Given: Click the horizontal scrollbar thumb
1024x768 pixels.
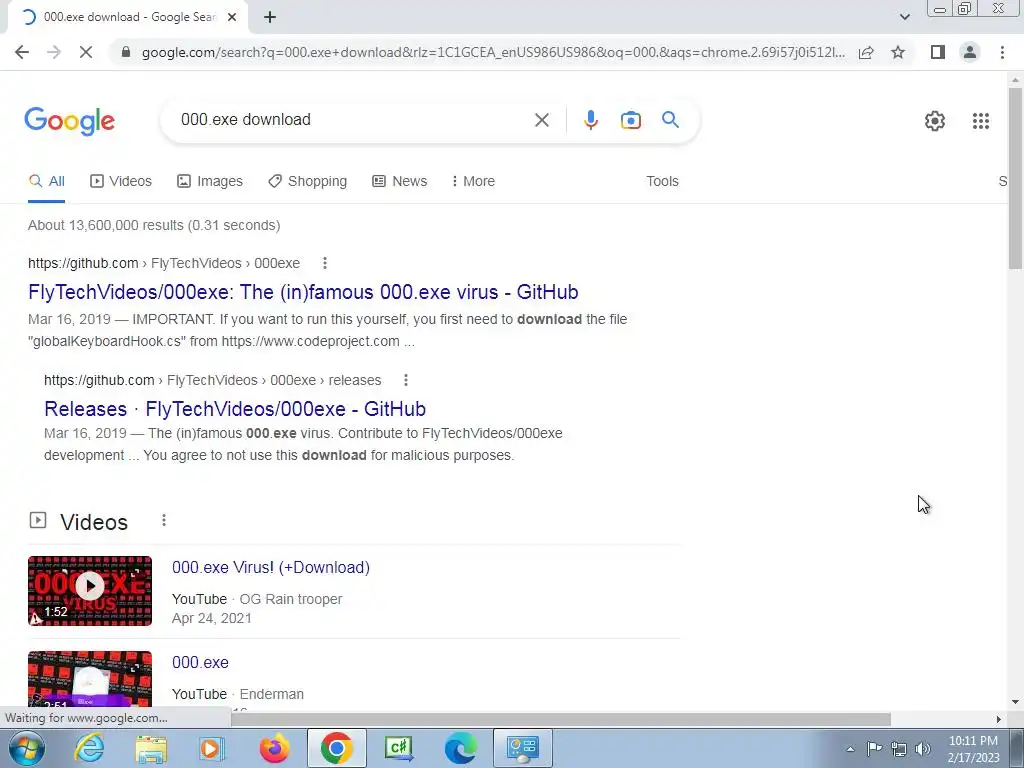Looking at the screenshot, I should [x=562, y=719].
